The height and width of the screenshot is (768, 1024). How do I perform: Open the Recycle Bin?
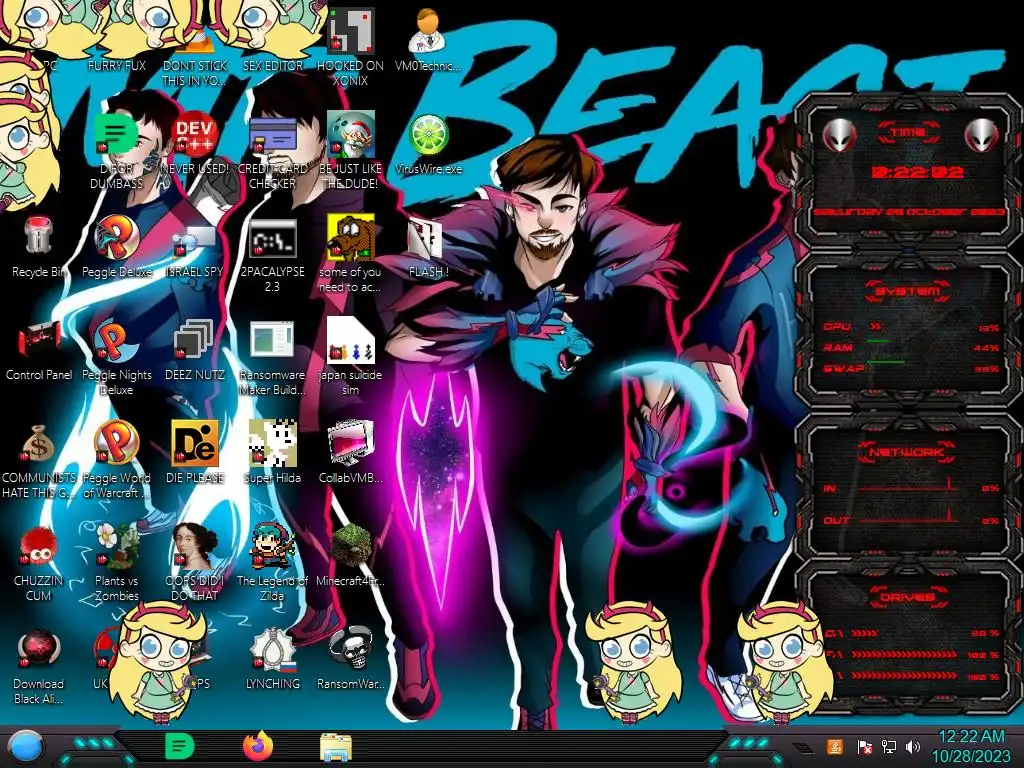tap(38, 236)
